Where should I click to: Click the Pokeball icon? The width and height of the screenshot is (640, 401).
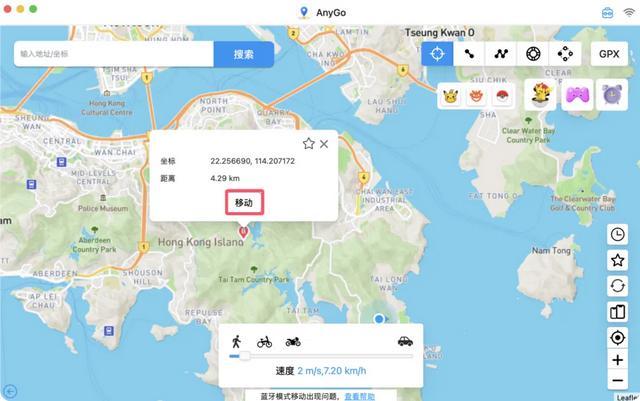tap(502, 96)
